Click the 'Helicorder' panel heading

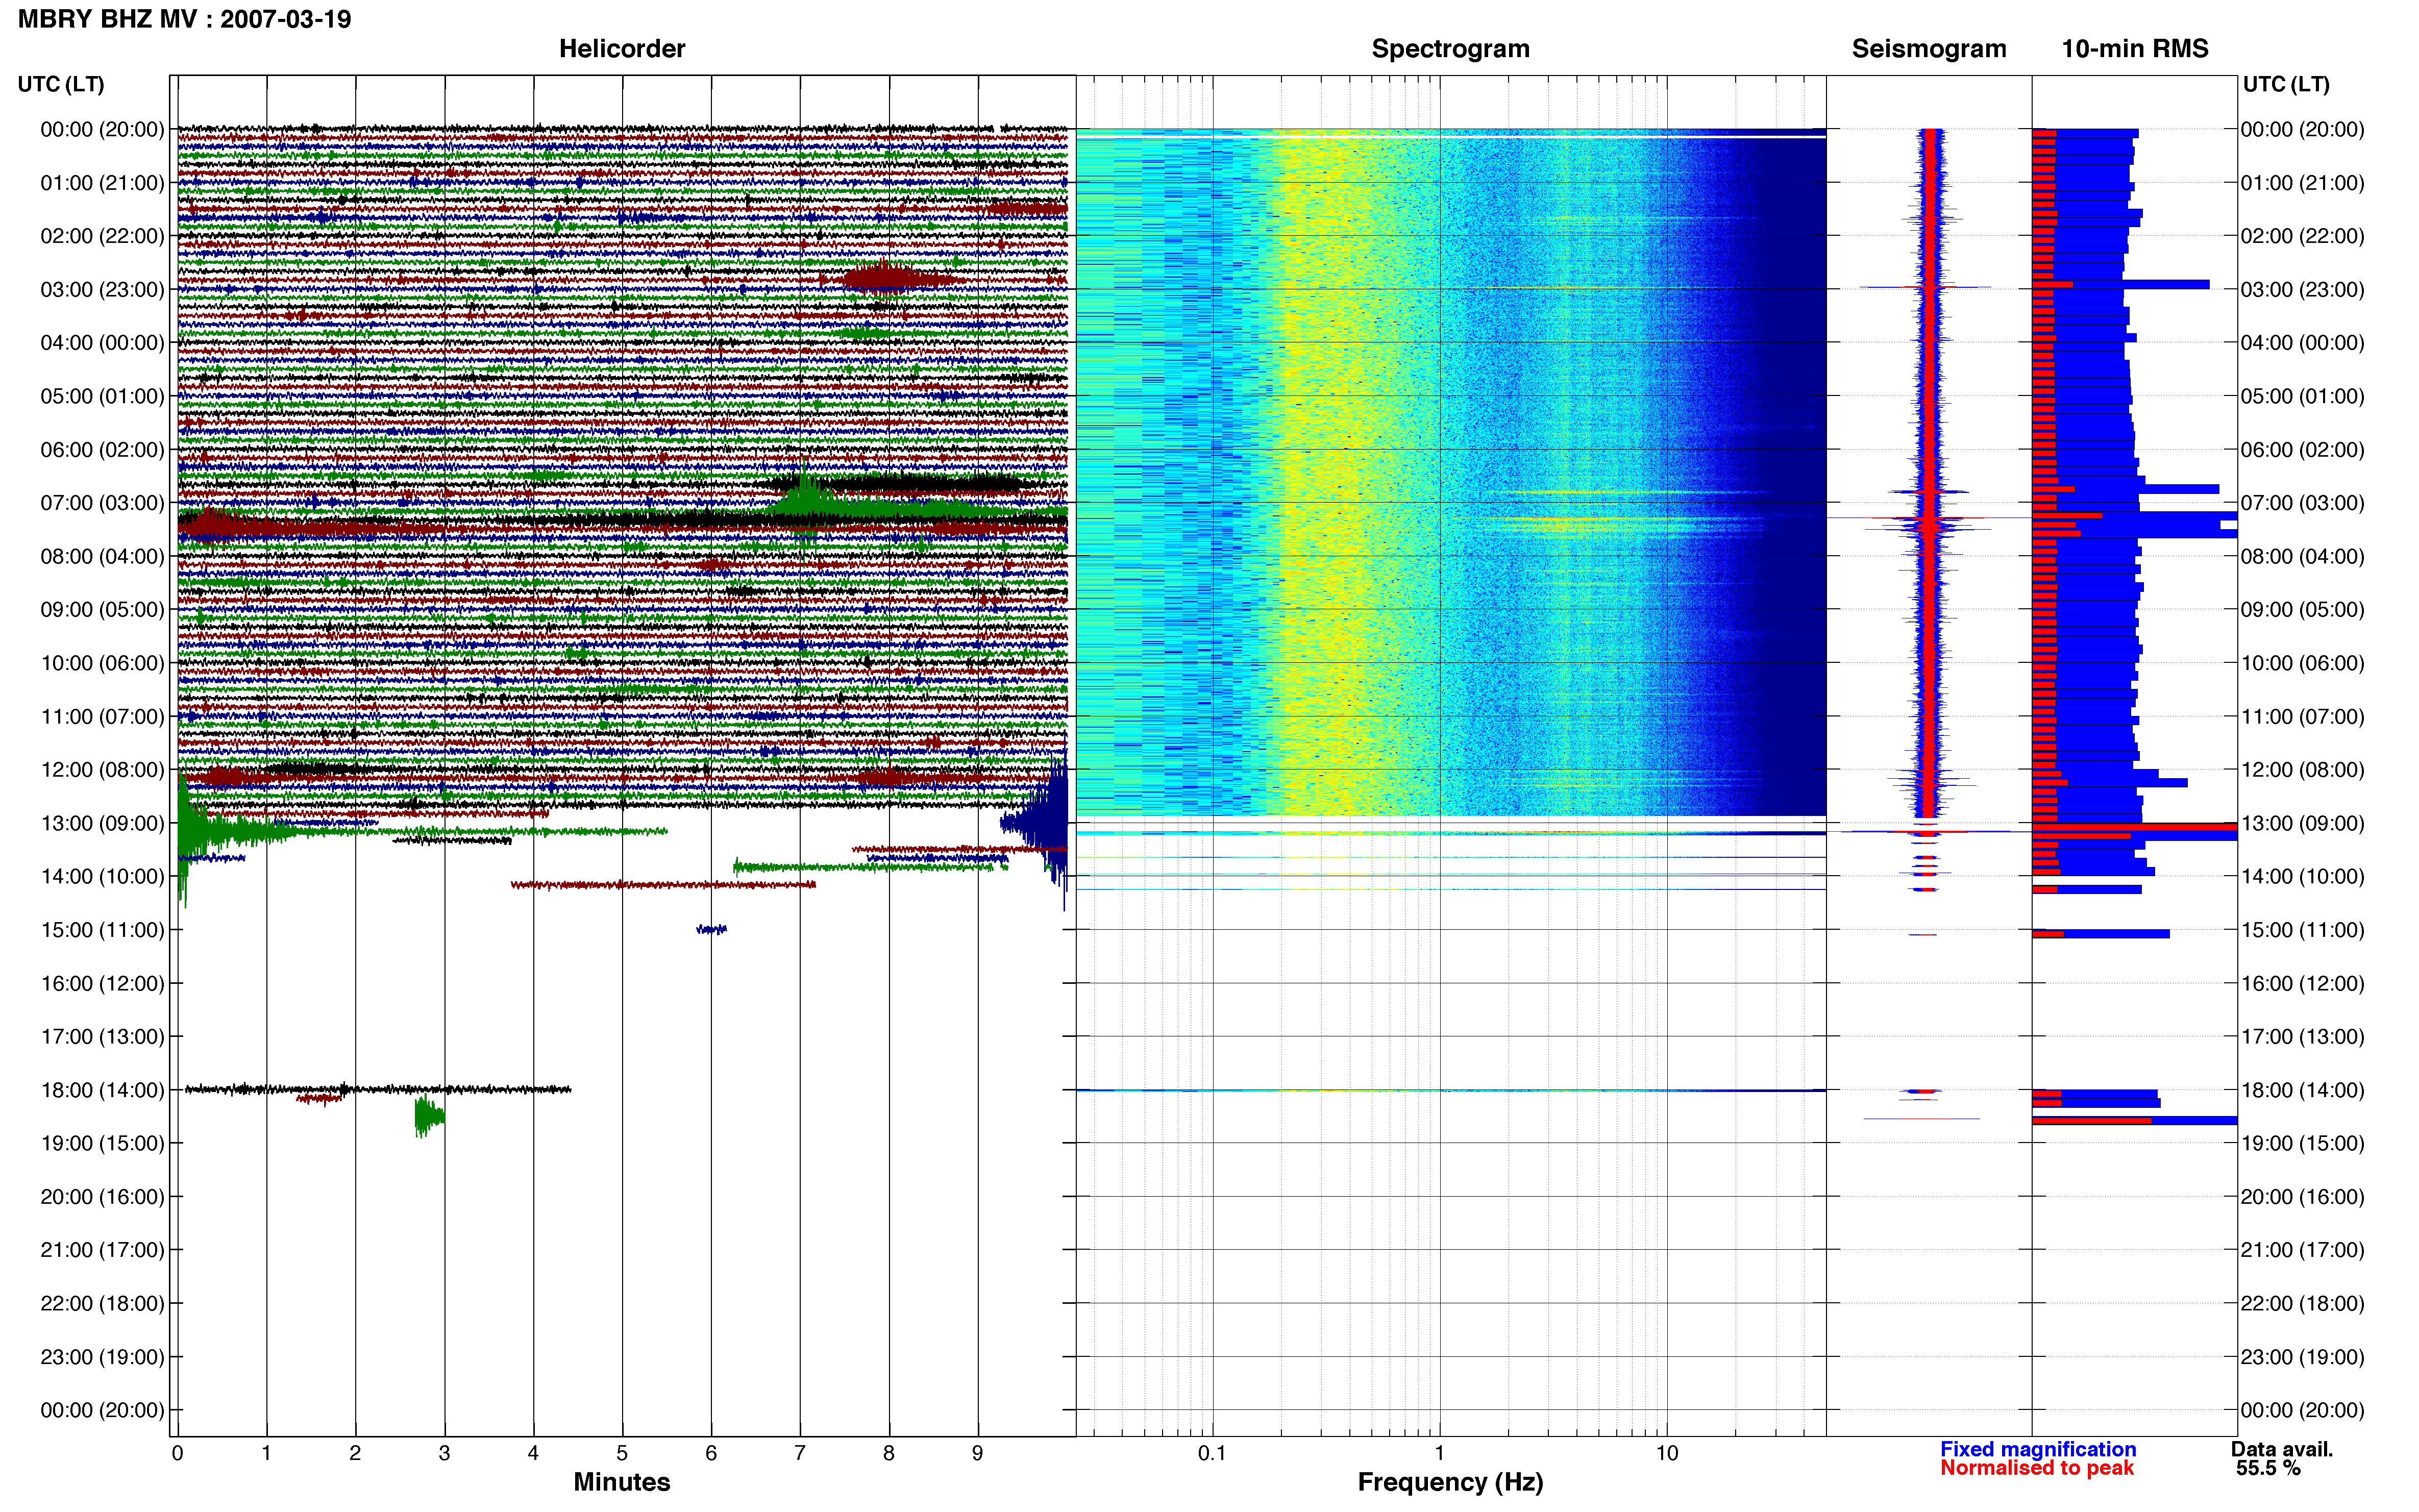pyautogui.click(x=622, y=49)
